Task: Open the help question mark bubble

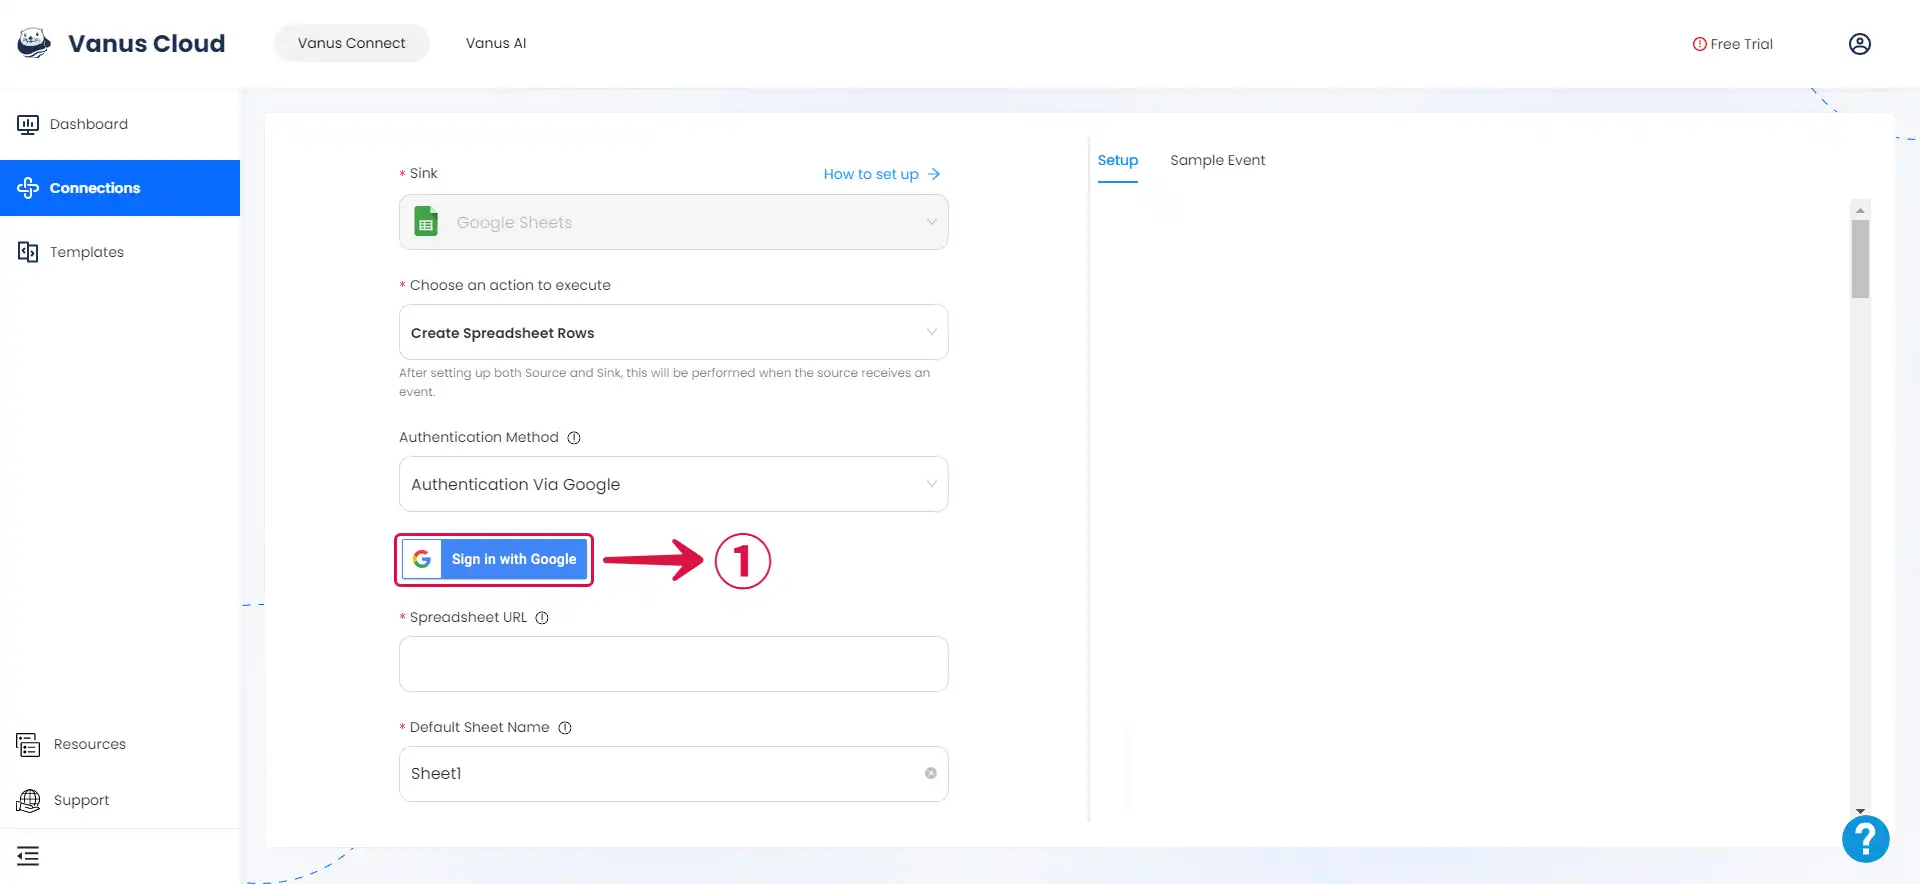Action: click(1866, 839)
